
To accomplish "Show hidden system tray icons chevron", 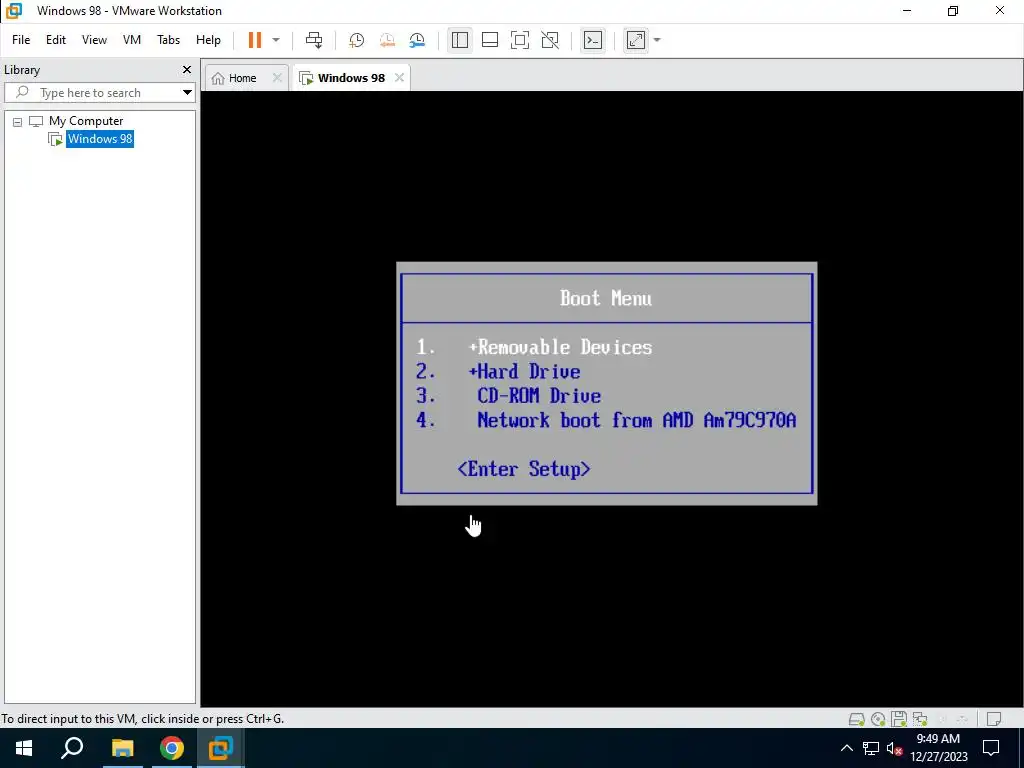I will [846, 748].
